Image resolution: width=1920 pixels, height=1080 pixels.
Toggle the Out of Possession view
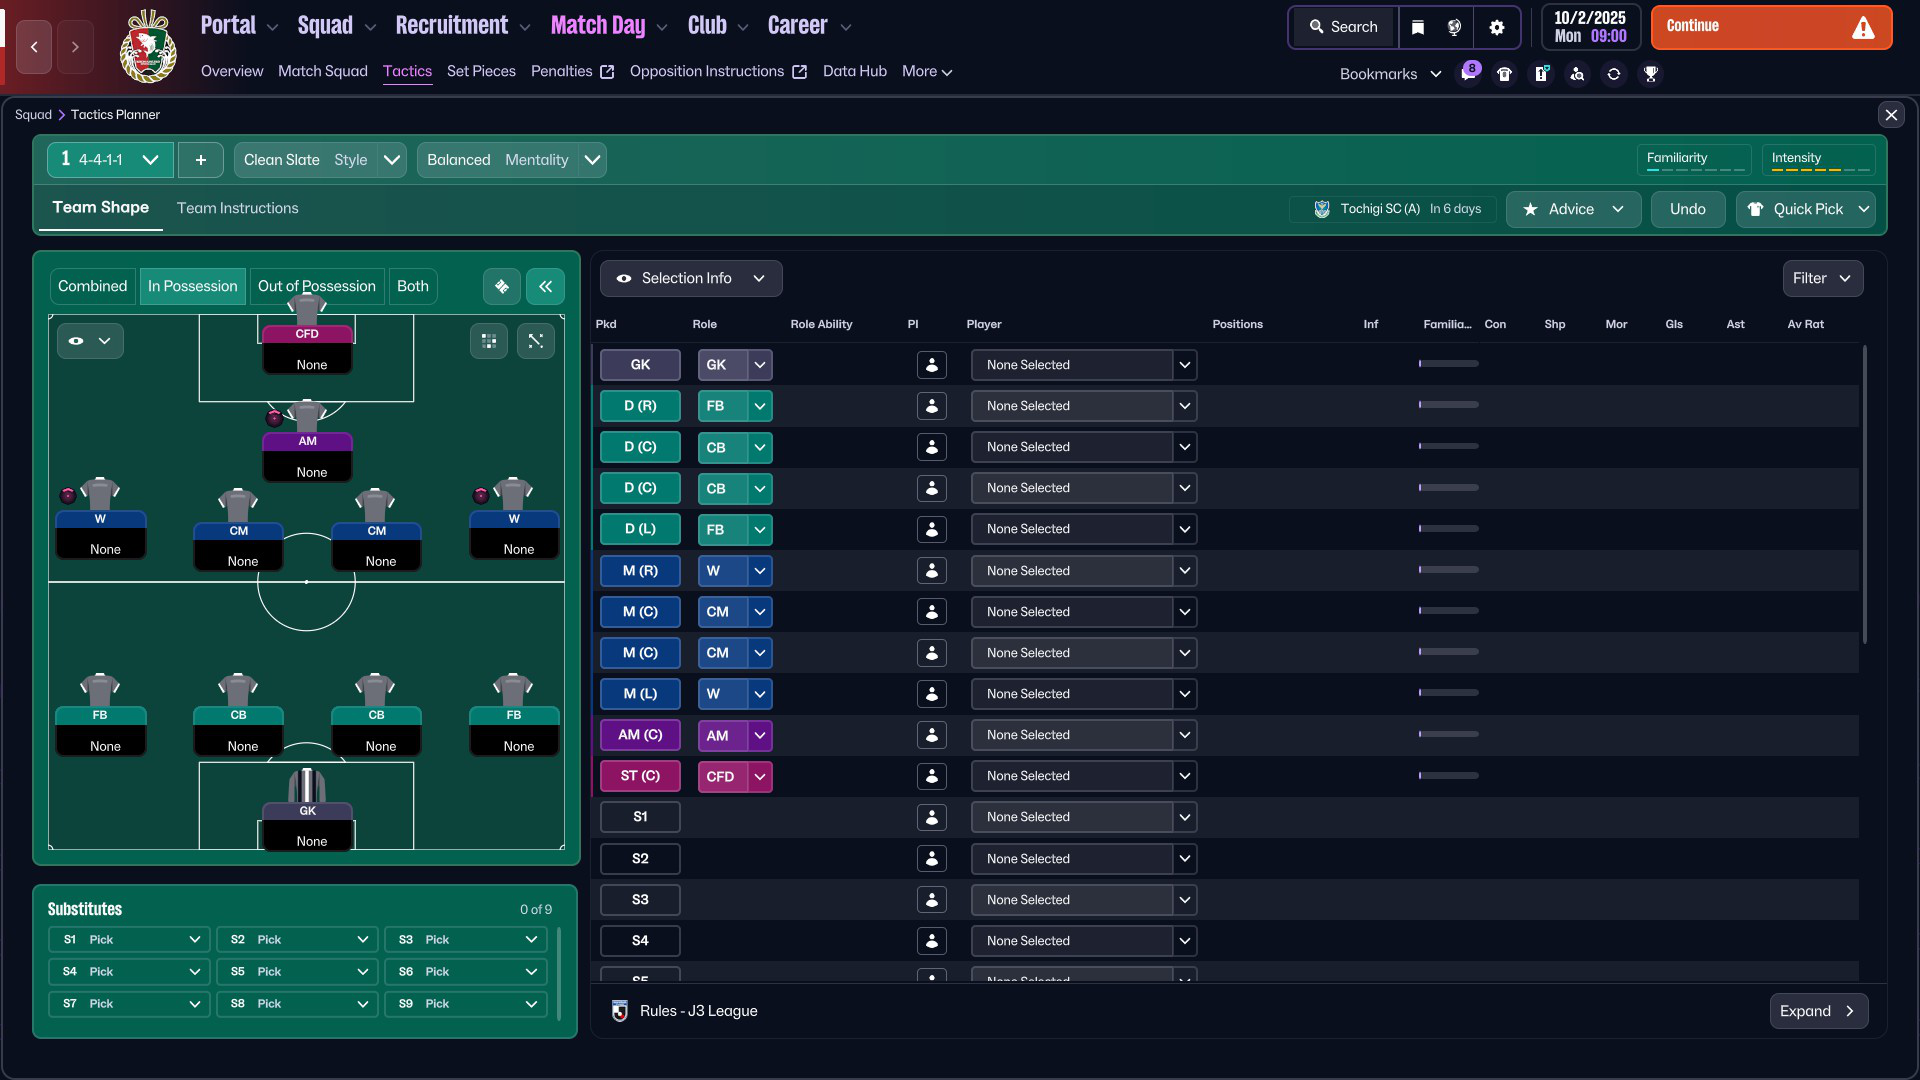(317, 287)
